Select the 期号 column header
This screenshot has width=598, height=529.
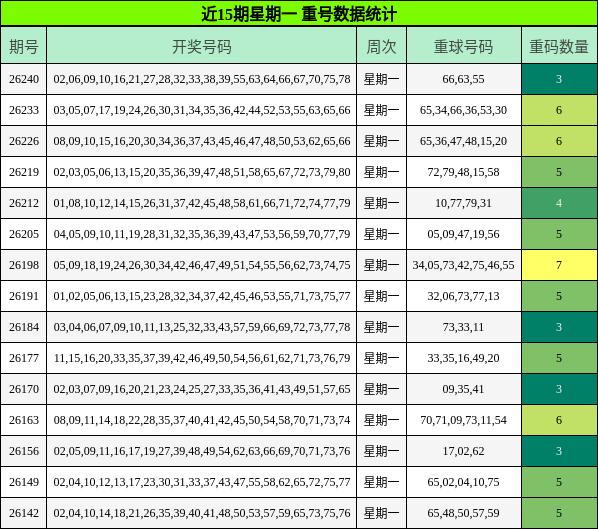24,46
